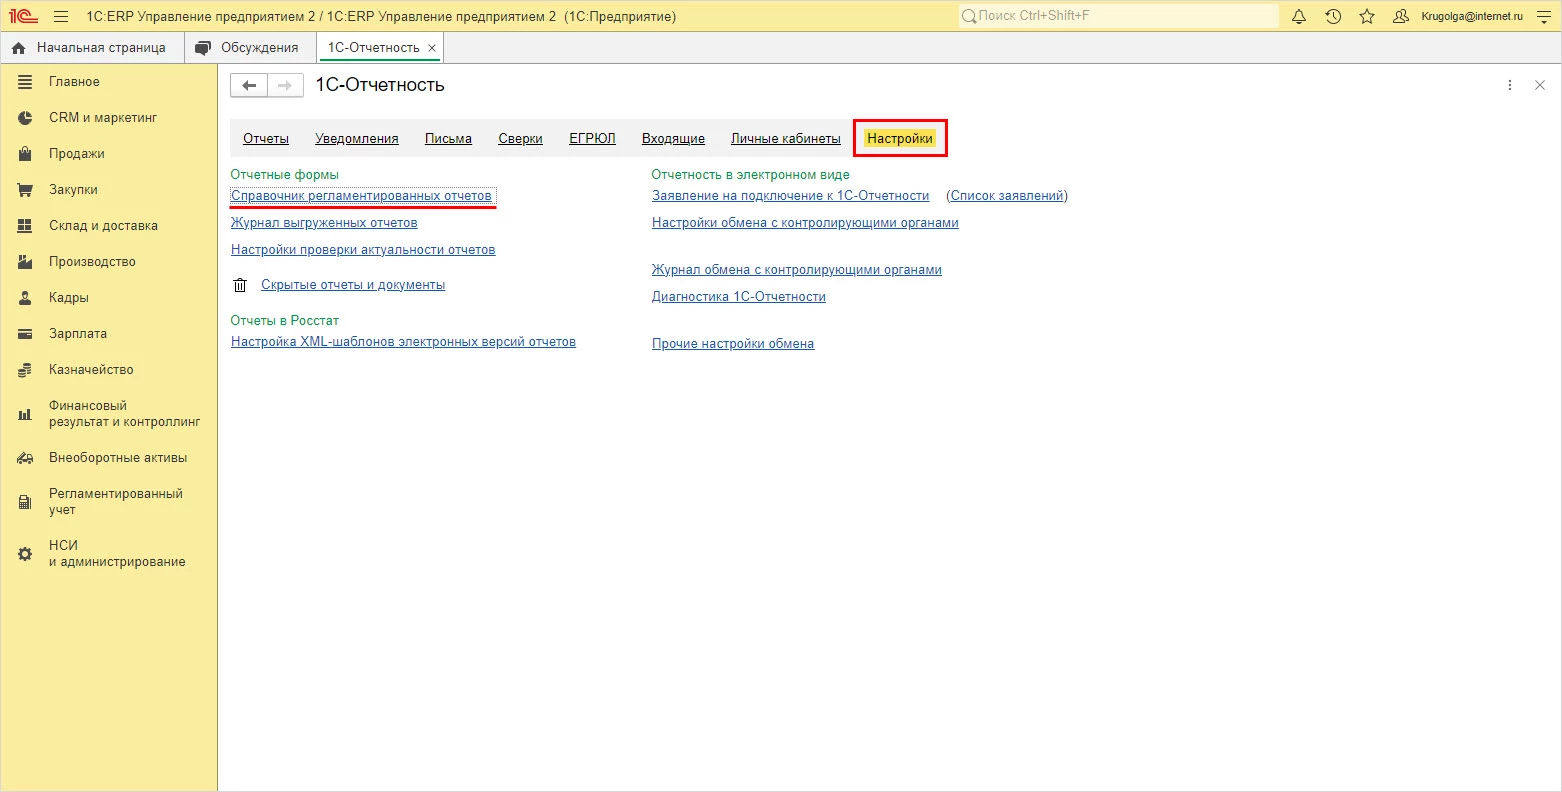The height and width of the screenshot is (792, 1562).
Task: Close the 1С-Отчетность form with X
Action: point(1540,86)
